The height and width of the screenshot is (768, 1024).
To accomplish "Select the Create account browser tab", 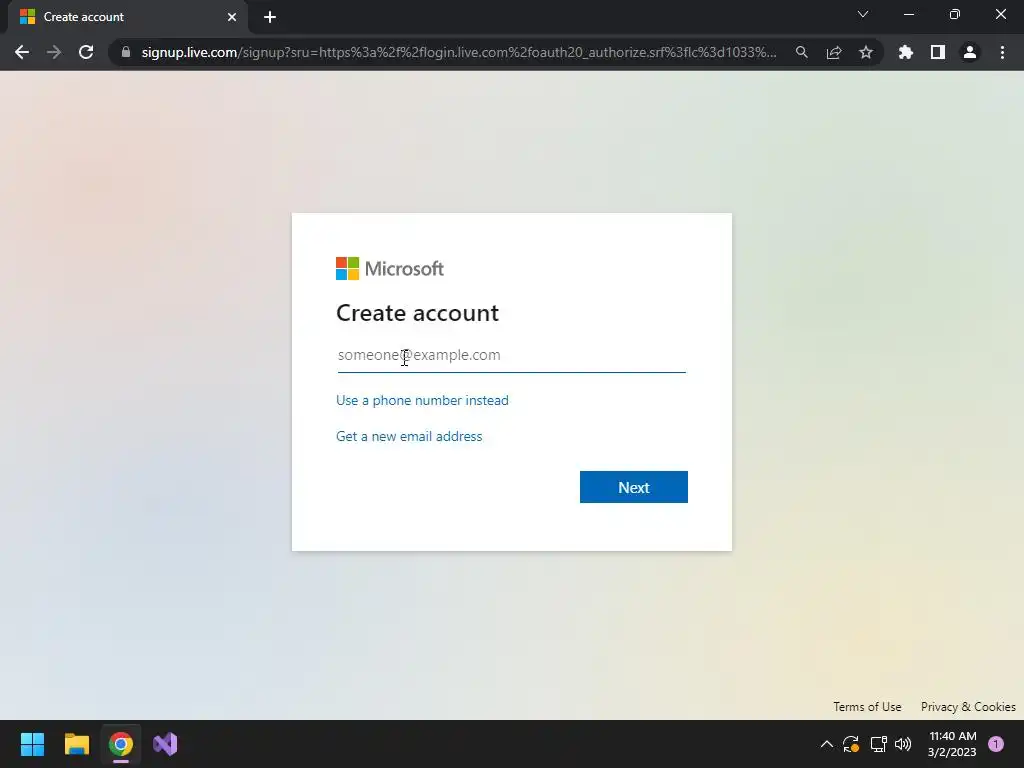I will (128, 17).
